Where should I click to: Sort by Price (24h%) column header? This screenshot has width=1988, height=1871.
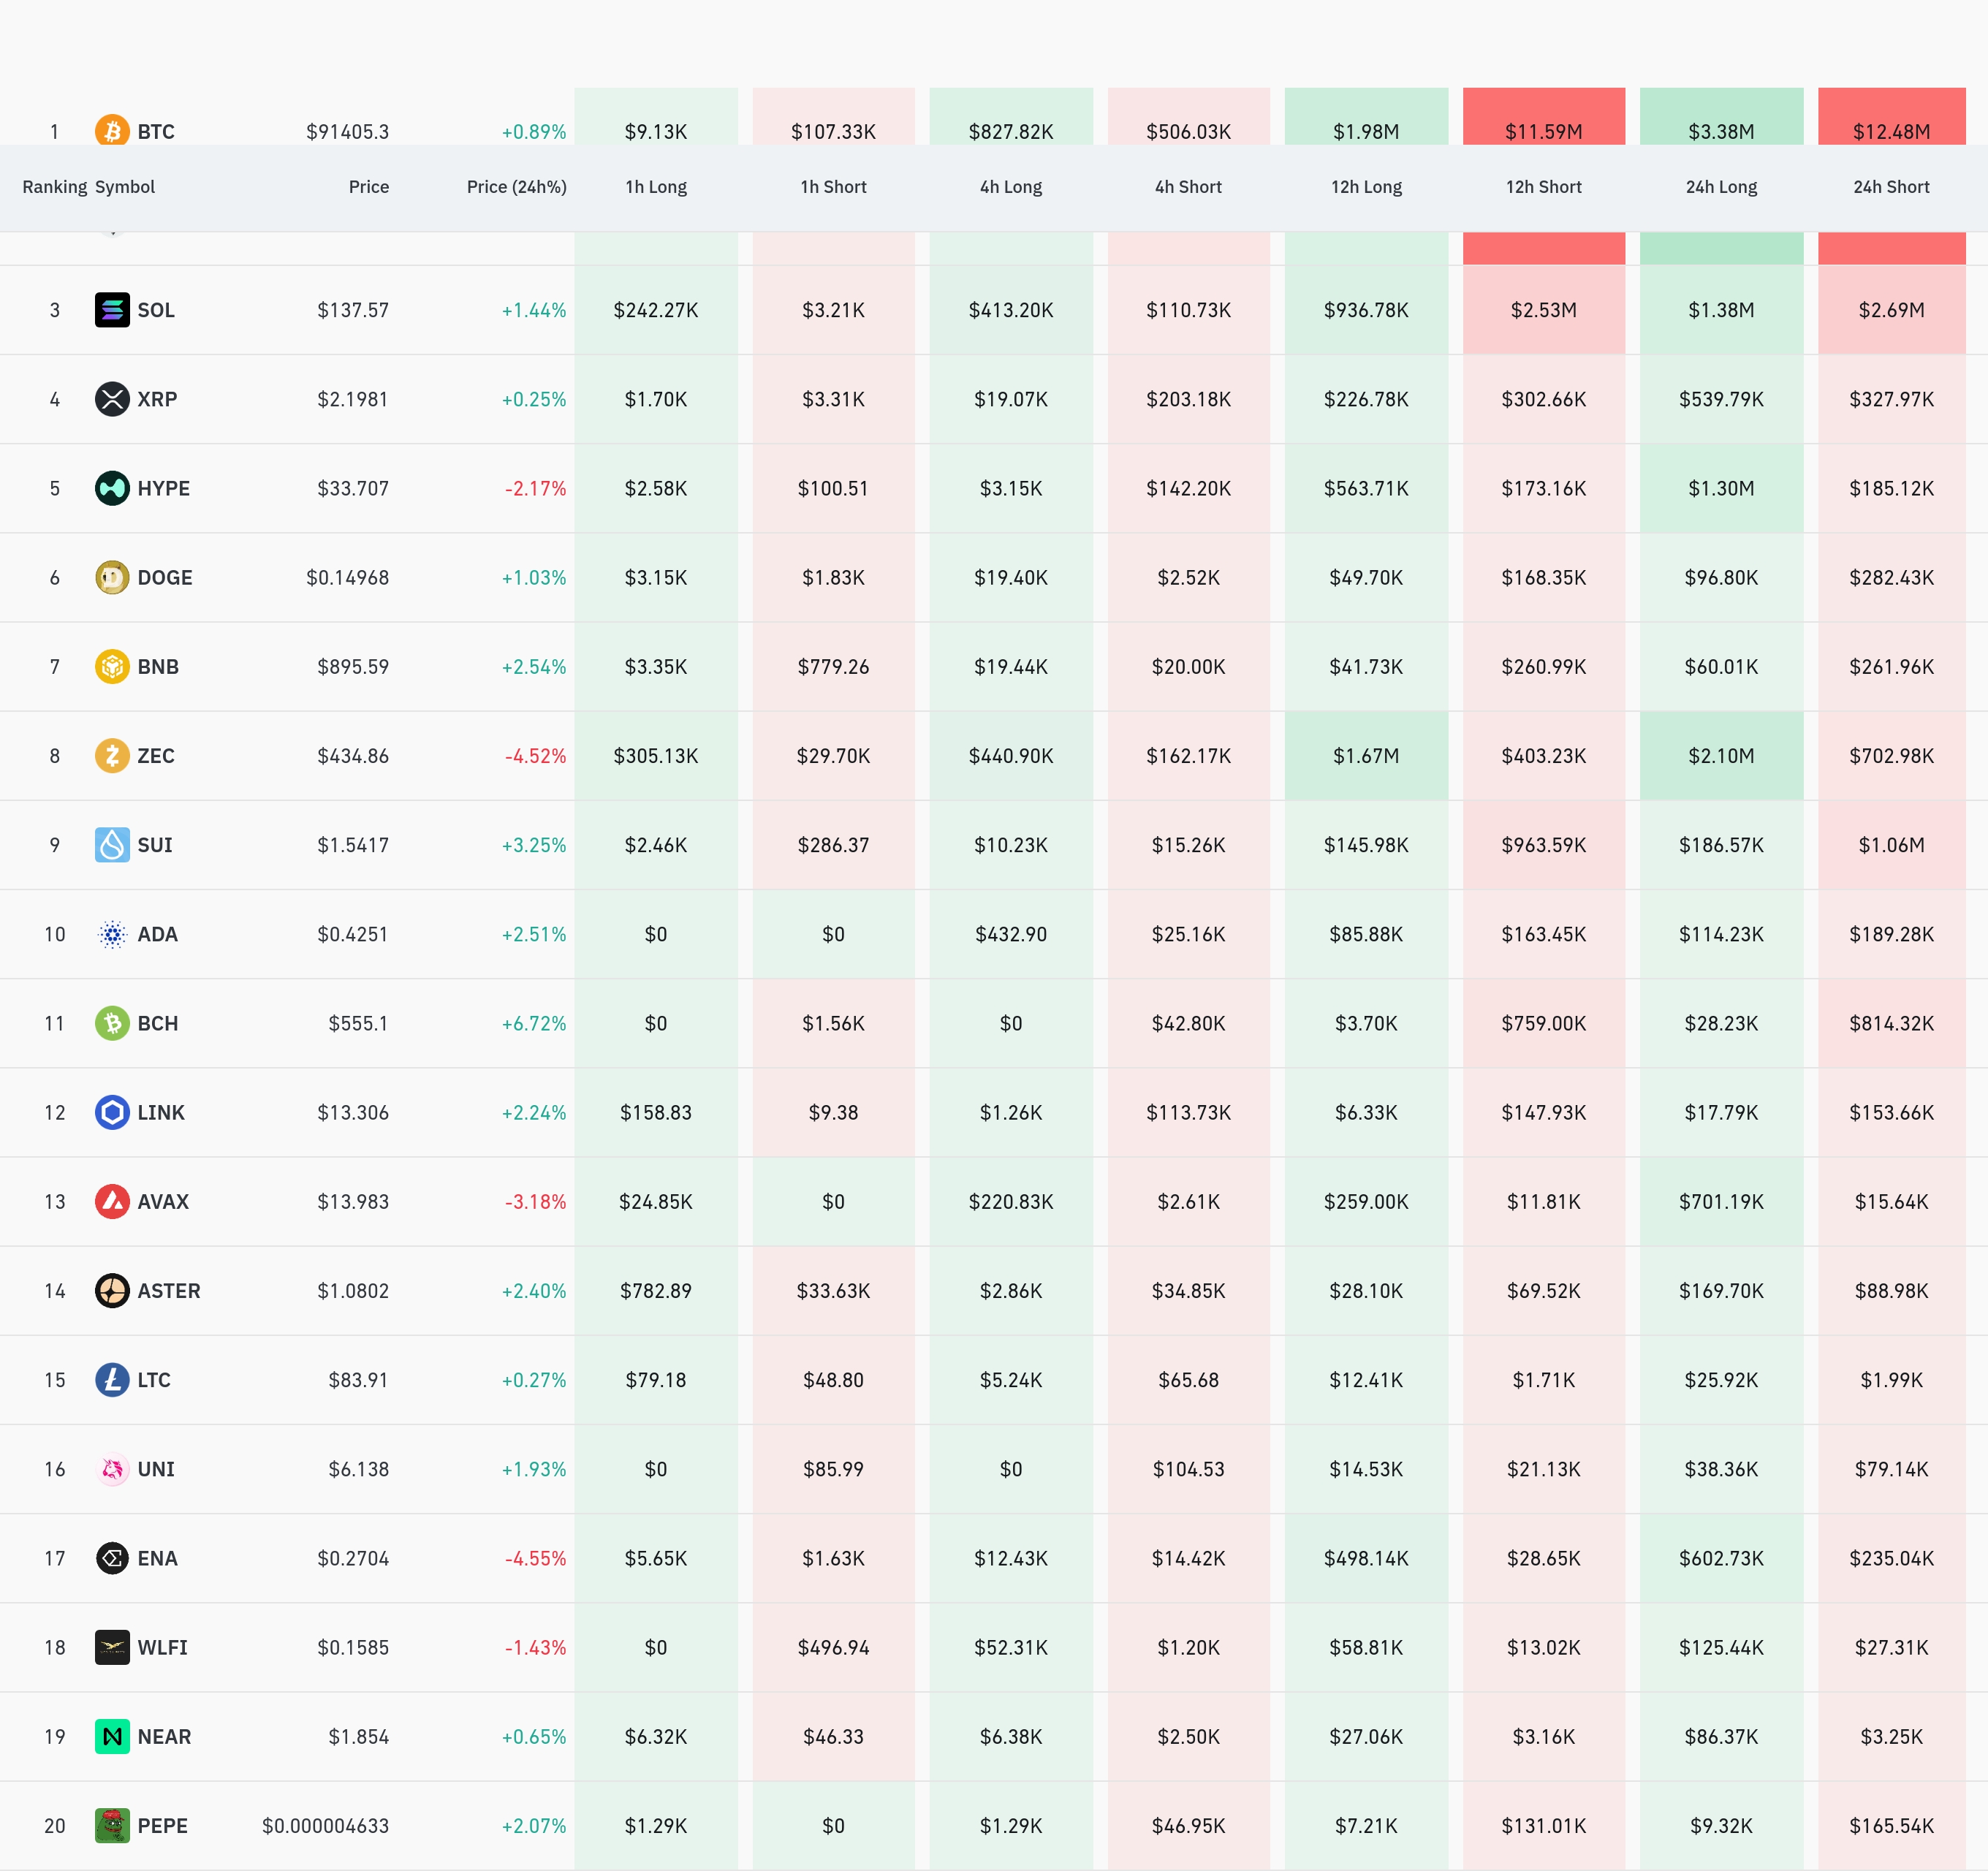point(516,187)
